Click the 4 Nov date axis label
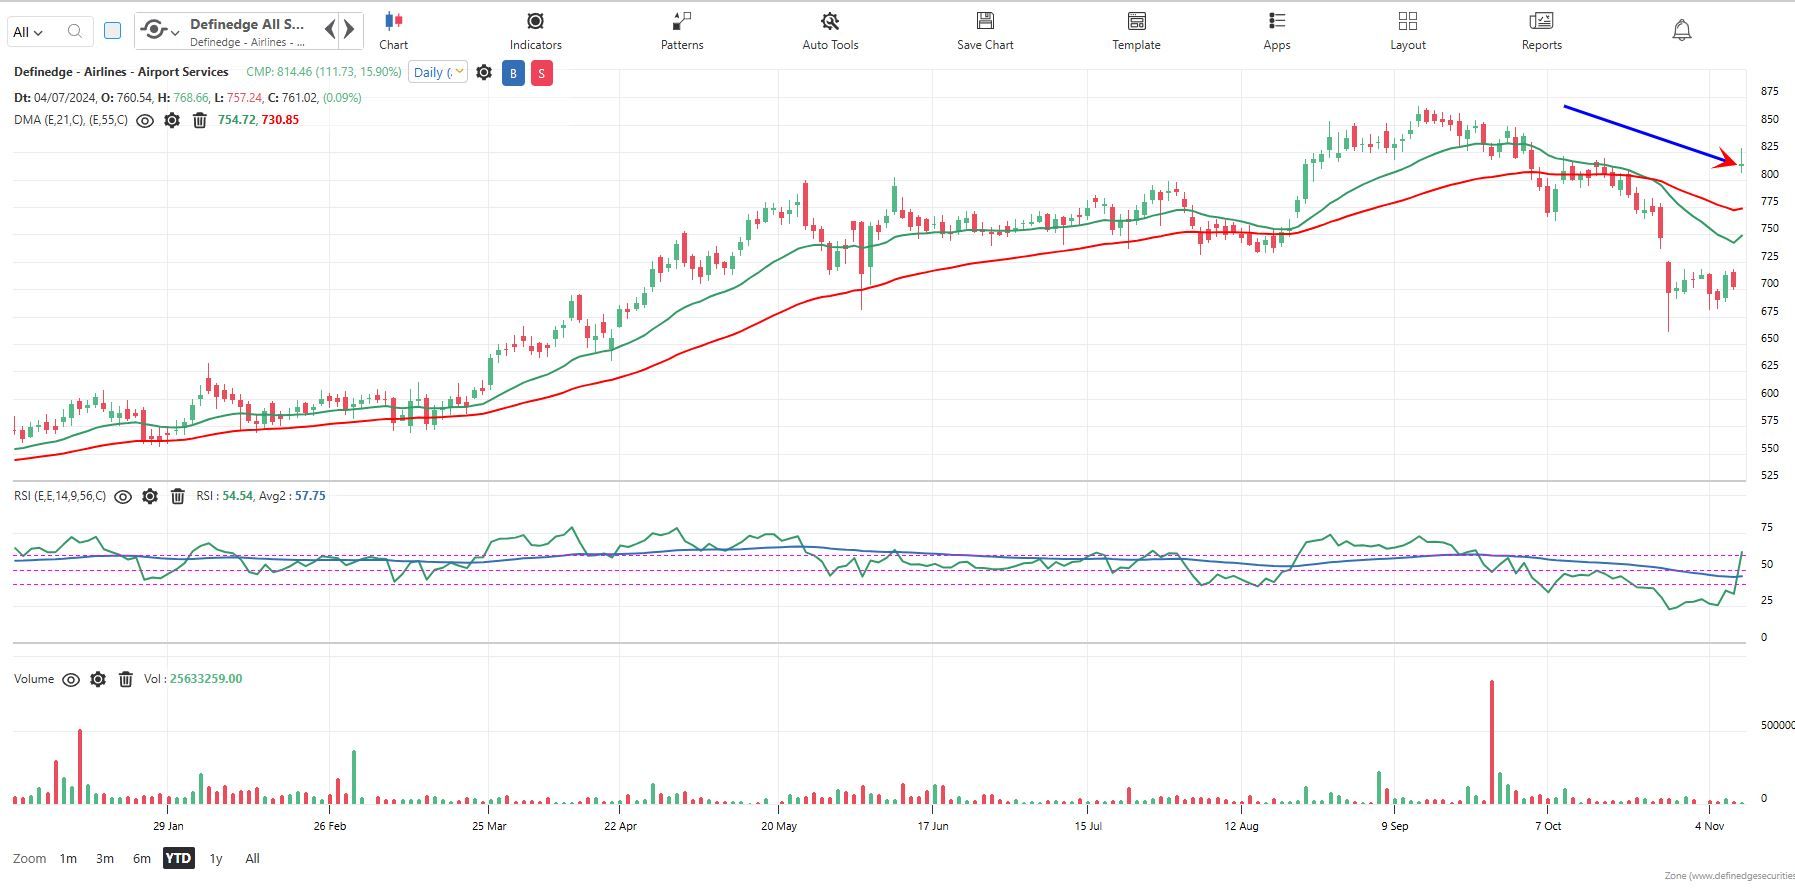Image resolution: width=1795 pixels, height=888 pixels. coord(1710,826)
